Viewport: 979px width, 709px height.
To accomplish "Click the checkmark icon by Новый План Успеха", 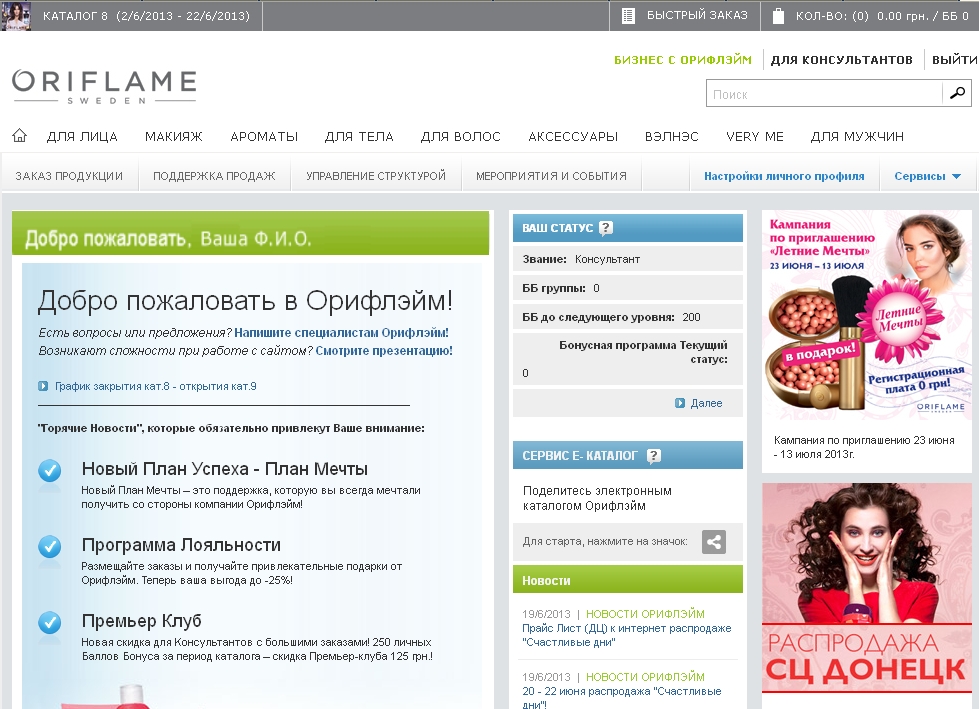I will (49, 471).
